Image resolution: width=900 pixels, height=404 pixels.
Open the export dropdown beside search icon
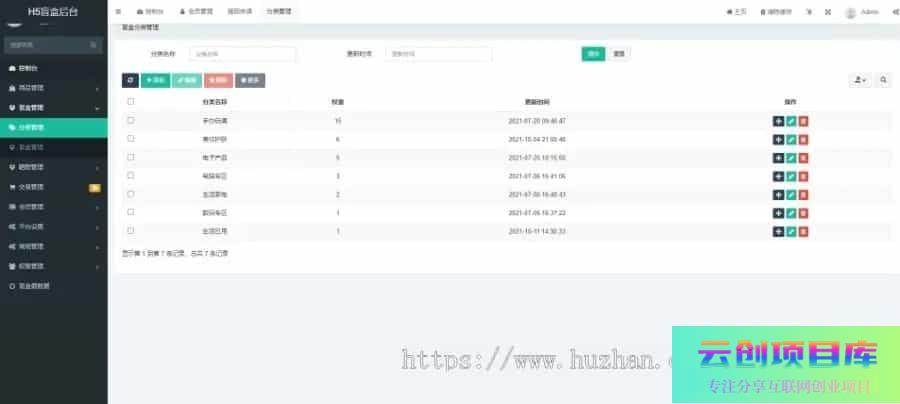tap(859, 79)
